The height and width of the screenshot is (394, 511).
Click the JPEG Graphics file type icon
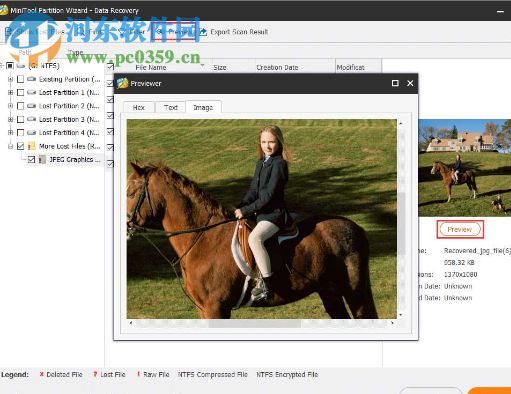click(x=42, y=159)
